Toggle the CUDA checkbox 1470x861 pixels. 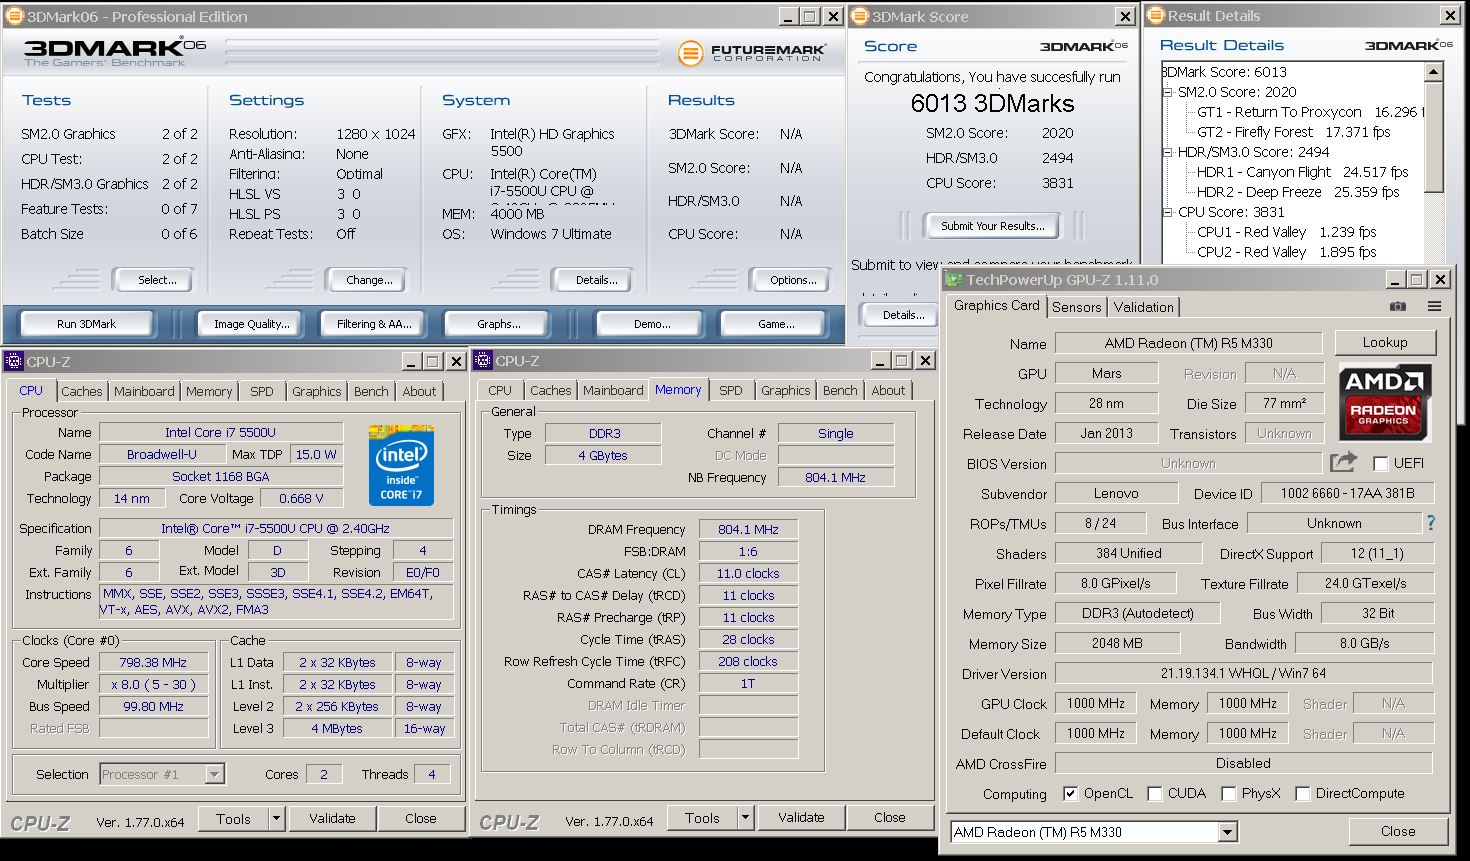(1154, 794)
